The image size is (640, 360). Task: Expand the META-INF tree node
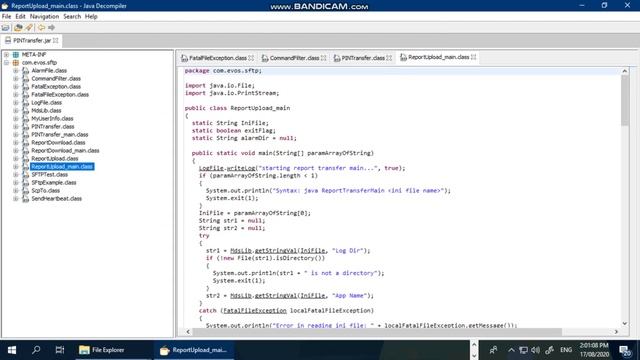coord(6,55)
